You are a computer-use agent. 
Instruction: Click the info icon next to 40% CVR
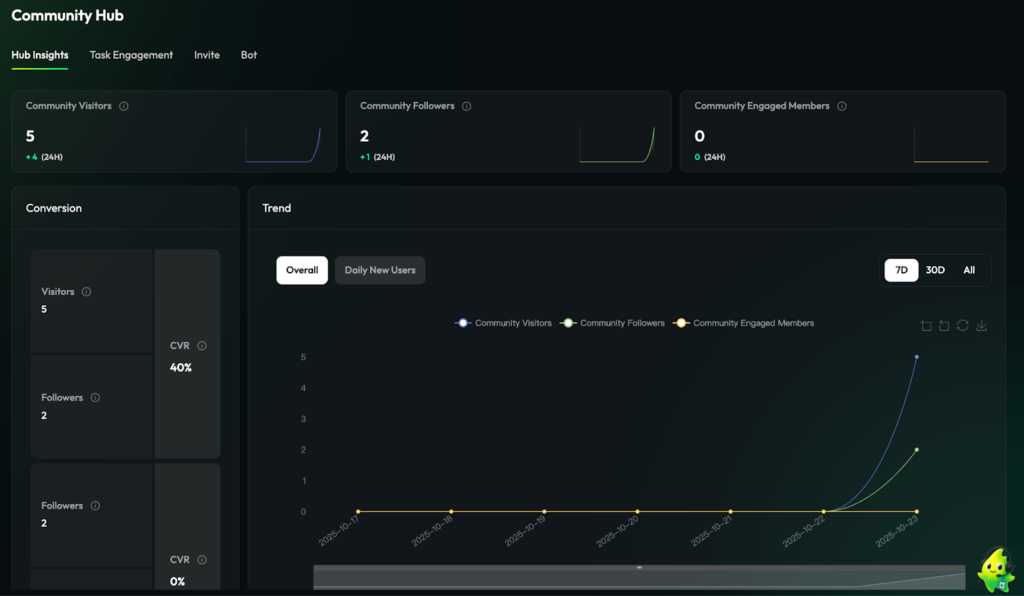click(202, 346)
